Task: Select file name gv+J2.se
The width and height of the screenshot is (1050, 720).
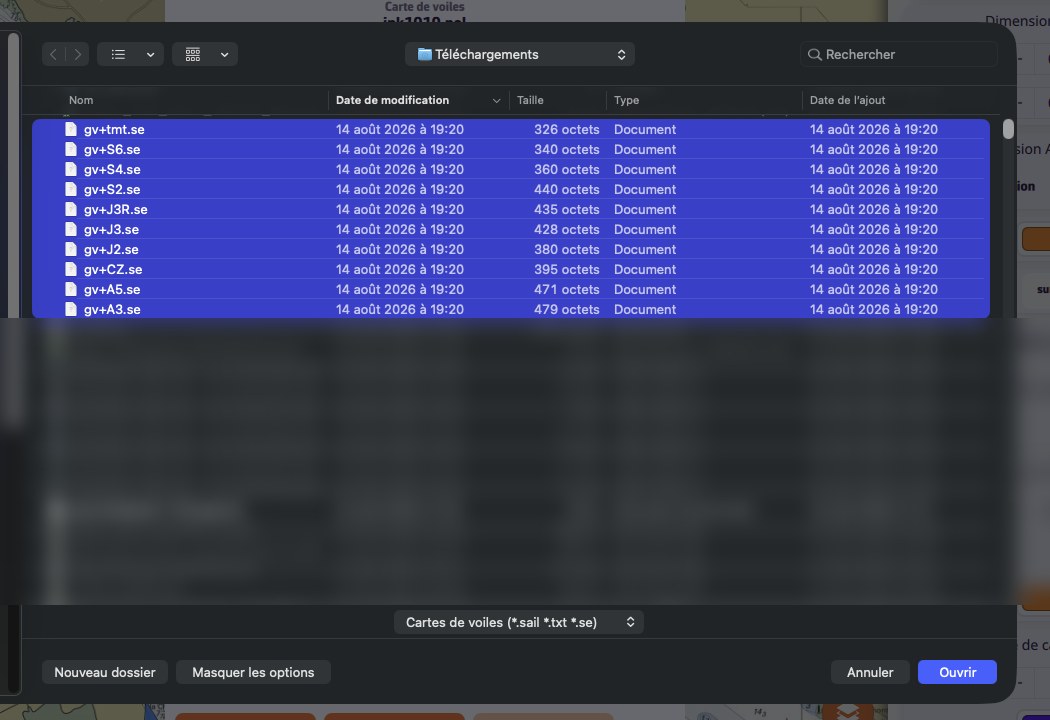Action: point(111,249)
